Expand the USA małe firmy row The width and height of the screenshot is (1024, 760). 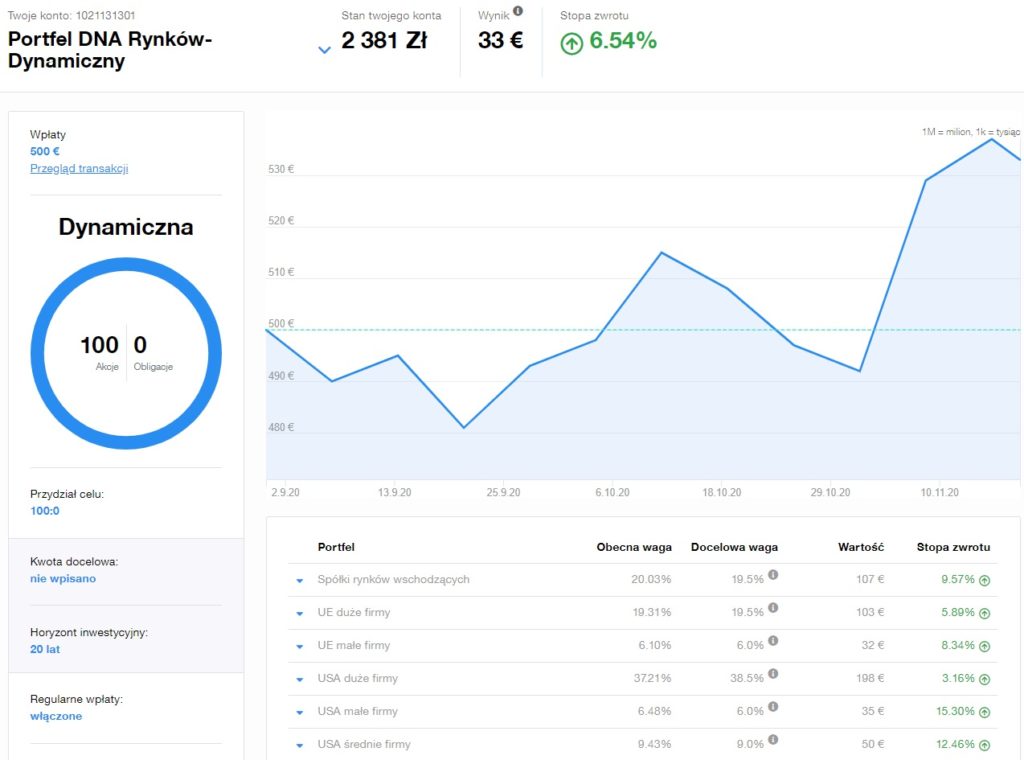(x=298, y=712)
